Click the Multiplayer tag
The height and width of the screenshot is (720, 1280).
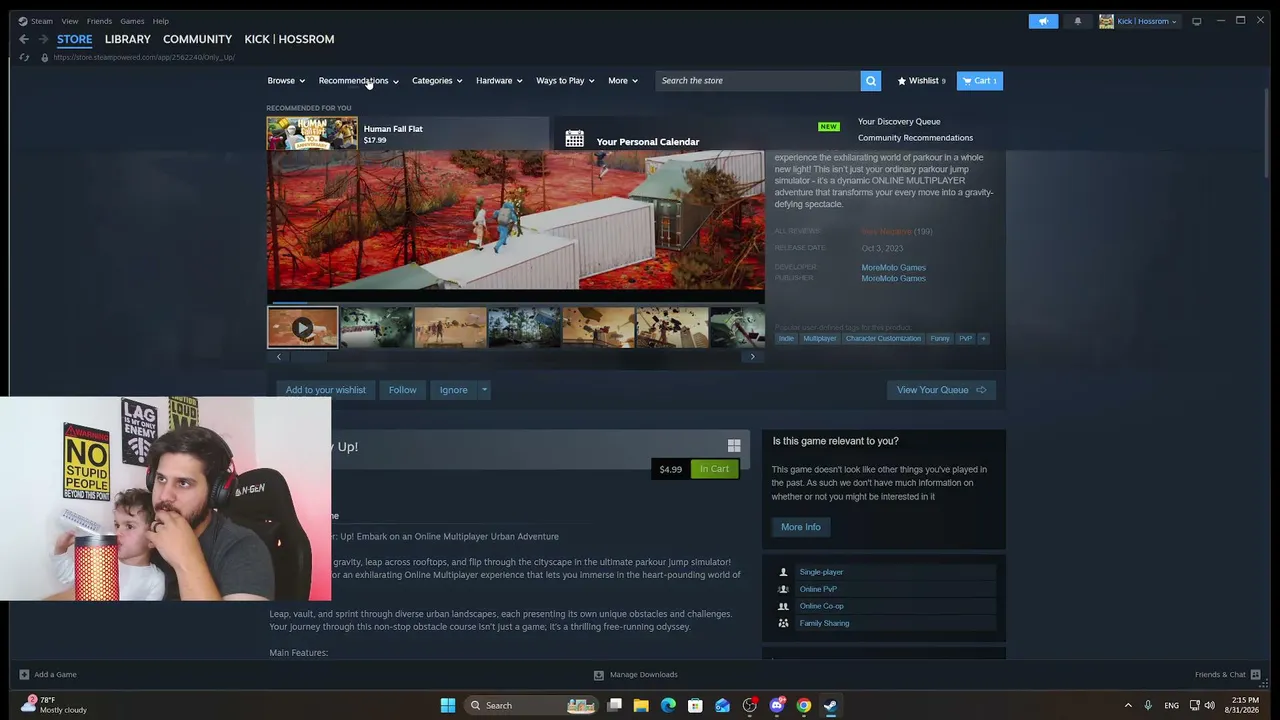point(820,338)
